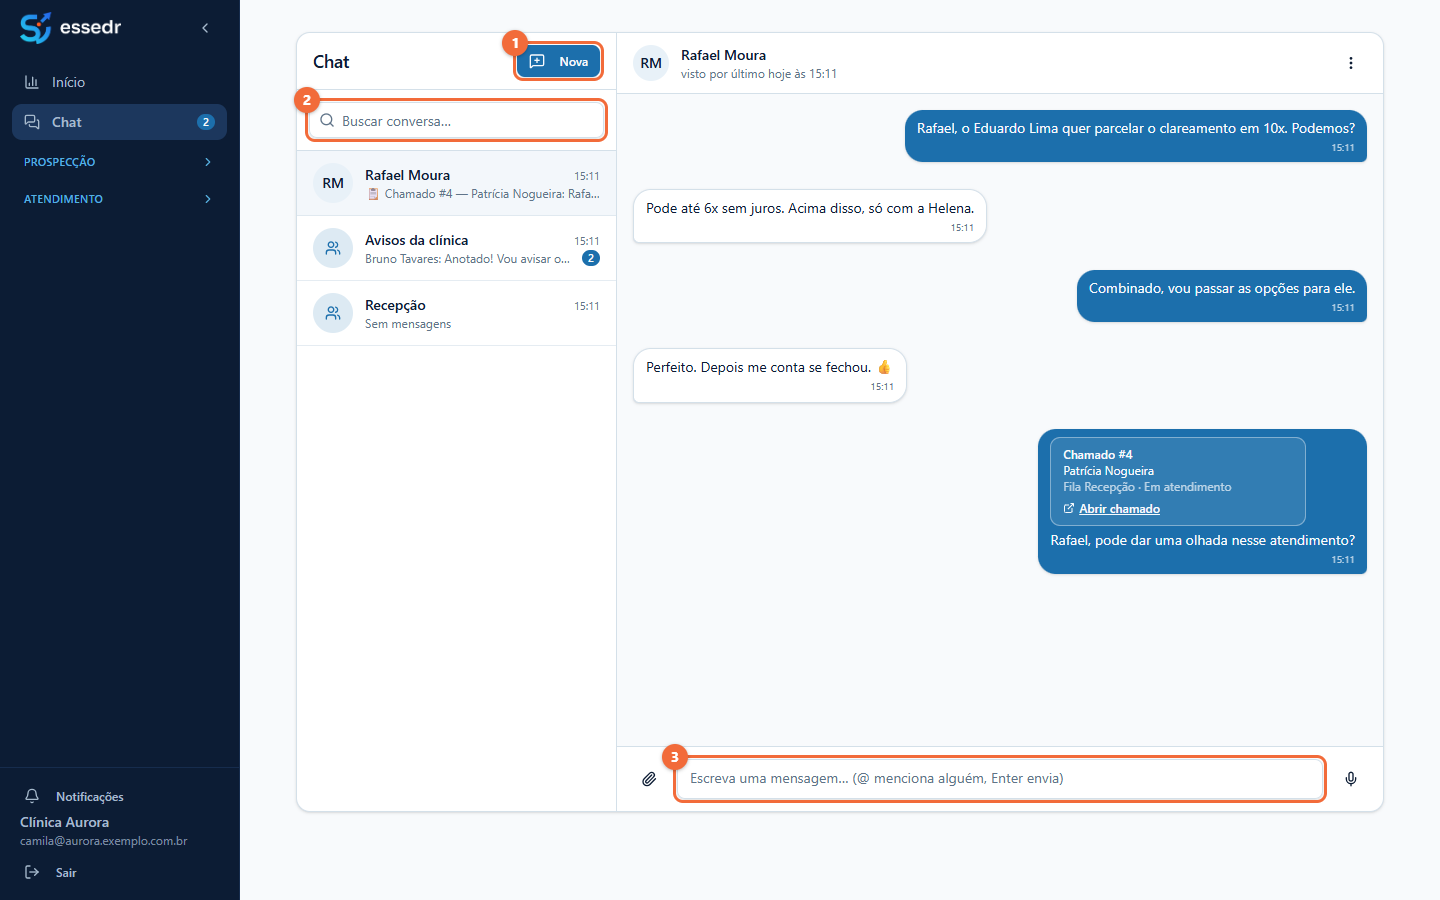The width and height of the screenshot is (1440, 900).
Task: Click the email camila@aurora.exemplo.com.br
Action: click(104, 841)
